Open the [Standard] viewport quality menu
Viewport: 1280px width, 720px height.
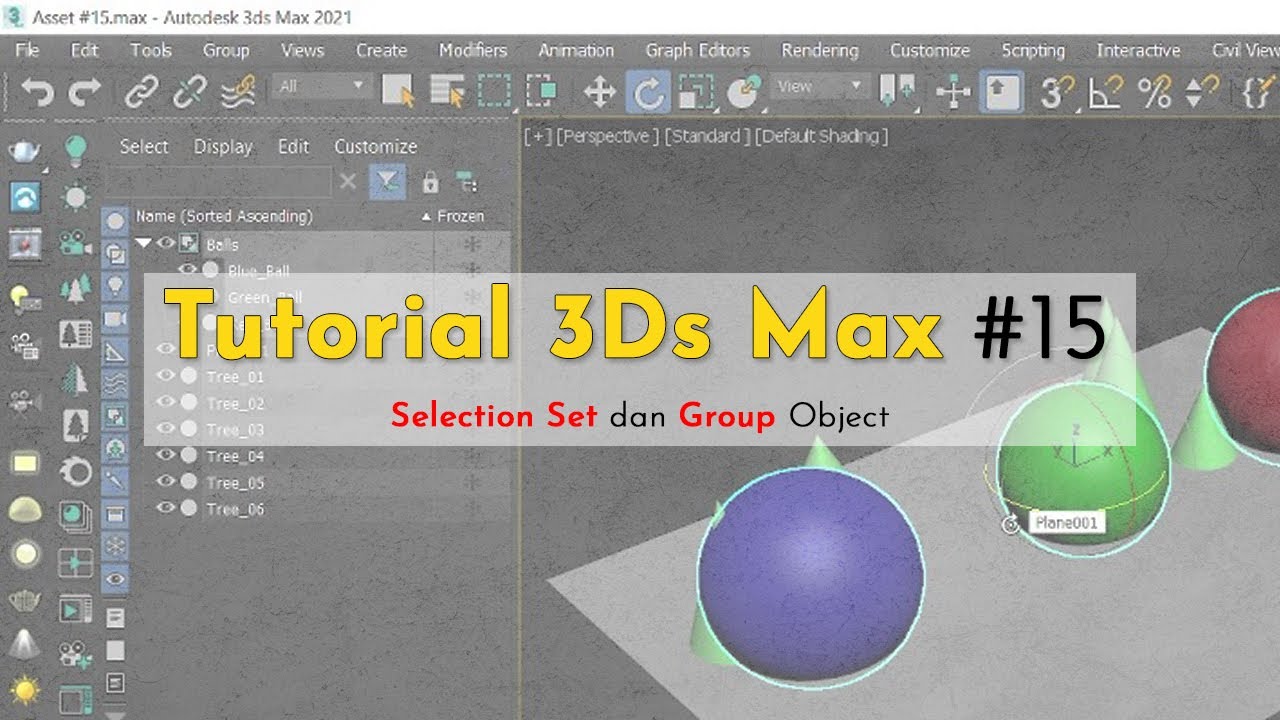click(x=707, y=137)
